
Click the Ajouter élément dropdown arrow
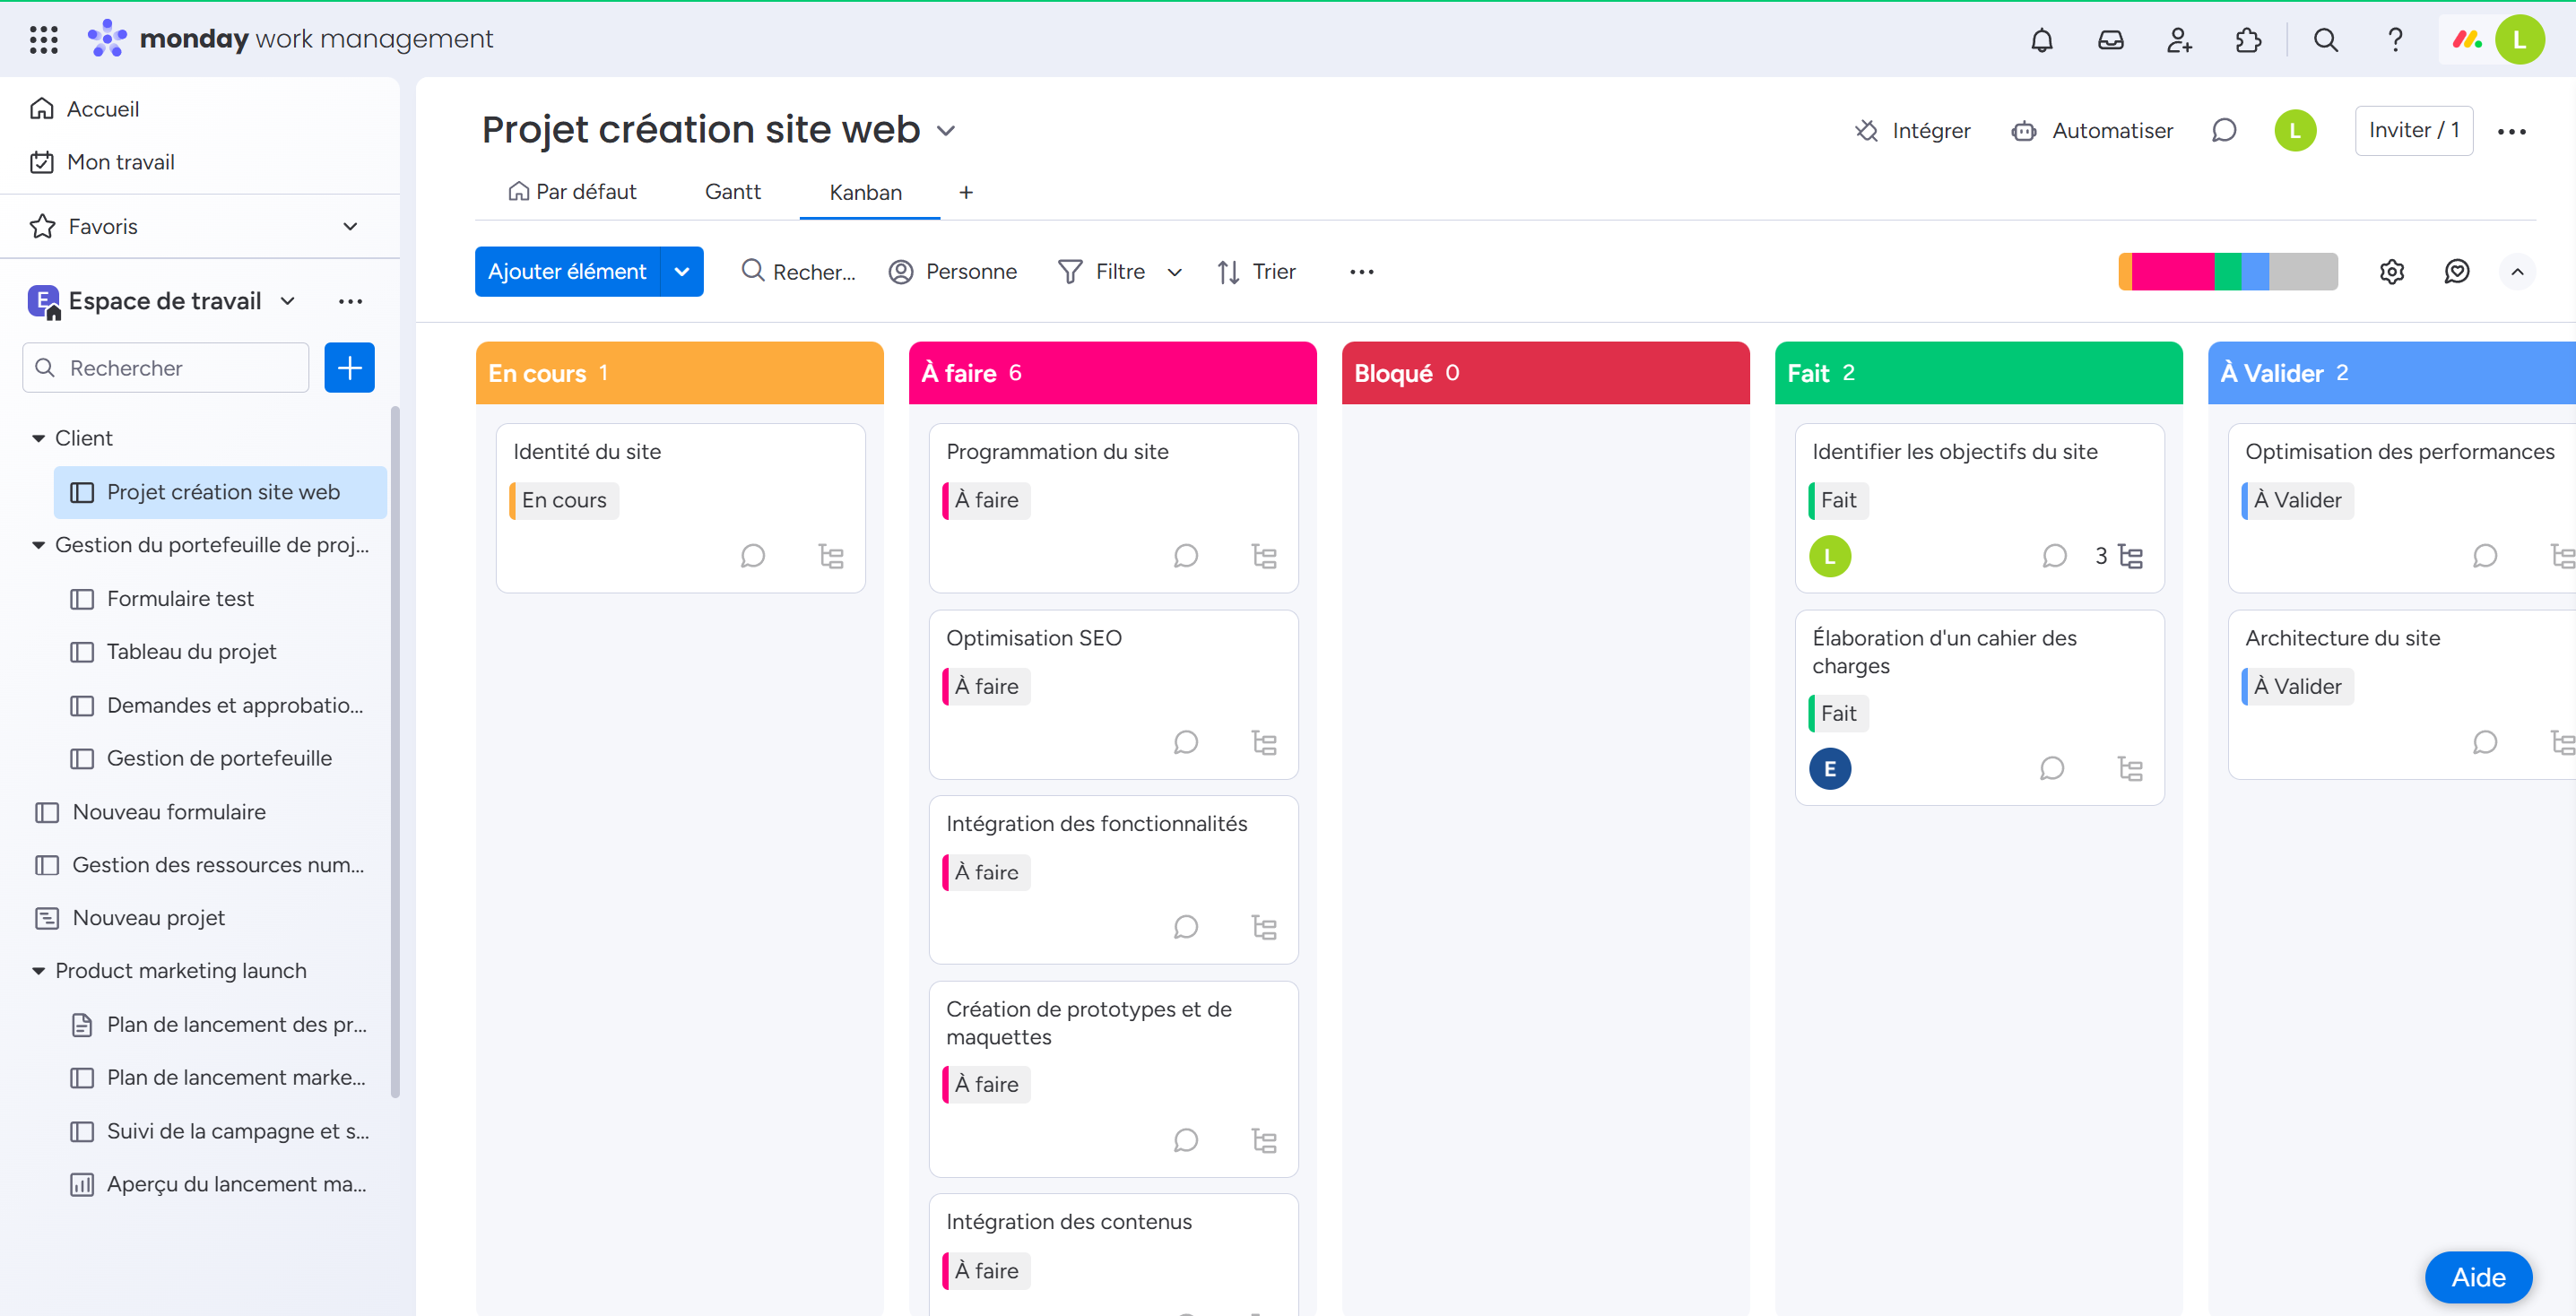(x=683, y=270)
